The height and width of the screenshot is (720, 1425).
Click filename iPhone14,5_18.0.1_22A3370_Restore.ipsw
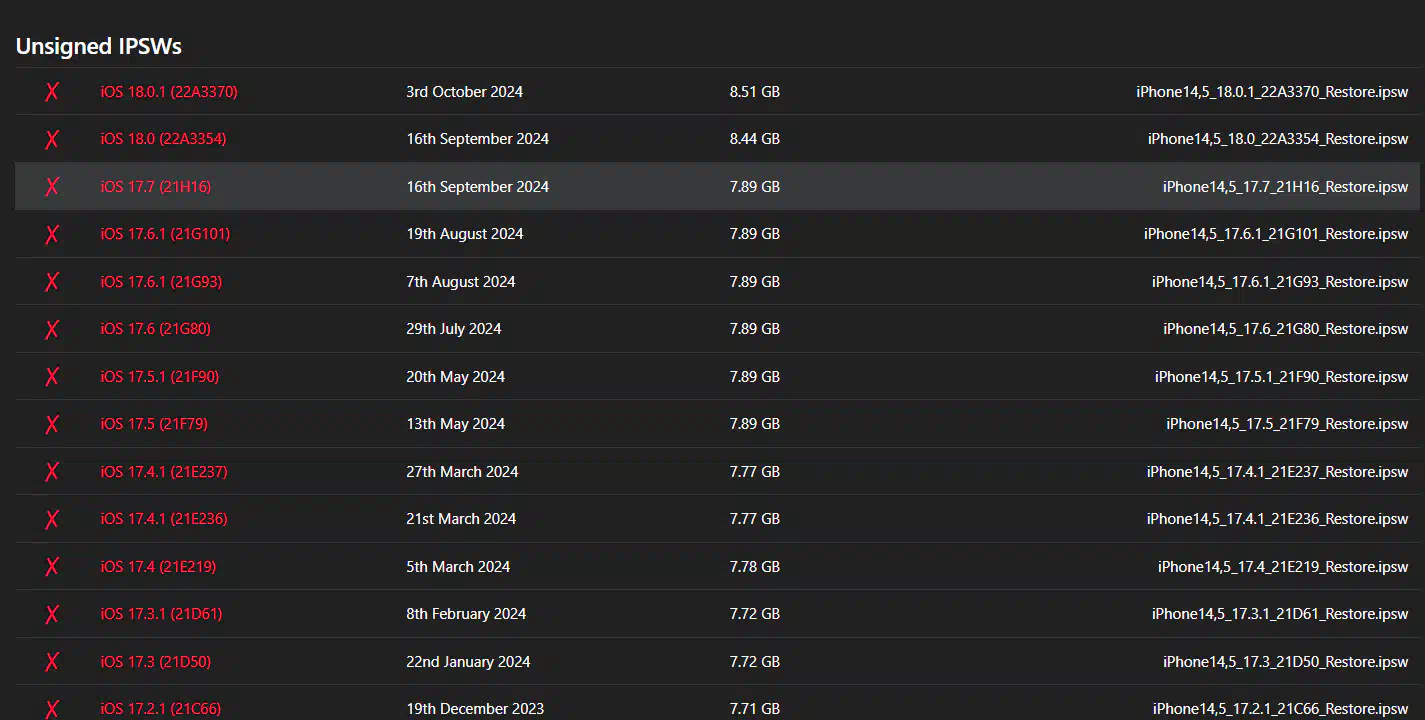[x=1272, y=92]
